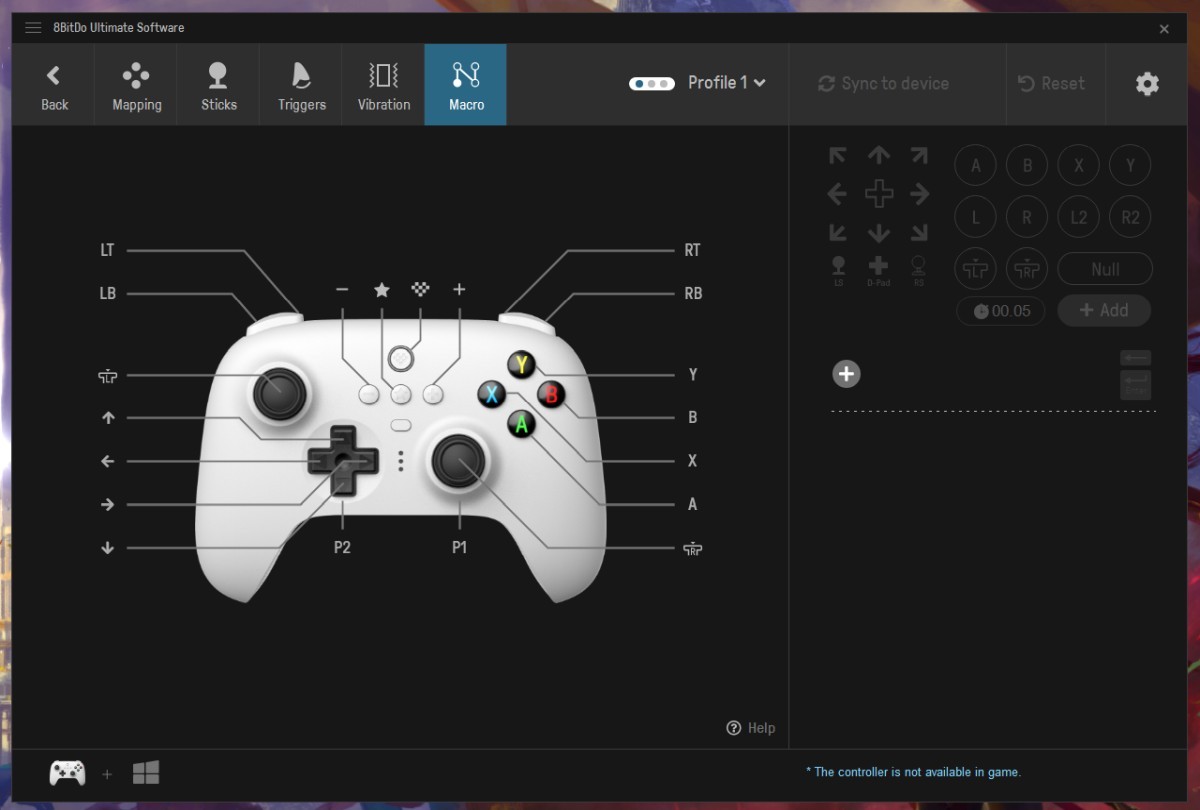Click the controller icon in bottom bar
The image size is (1200, 810).
(x=67, y=773)
